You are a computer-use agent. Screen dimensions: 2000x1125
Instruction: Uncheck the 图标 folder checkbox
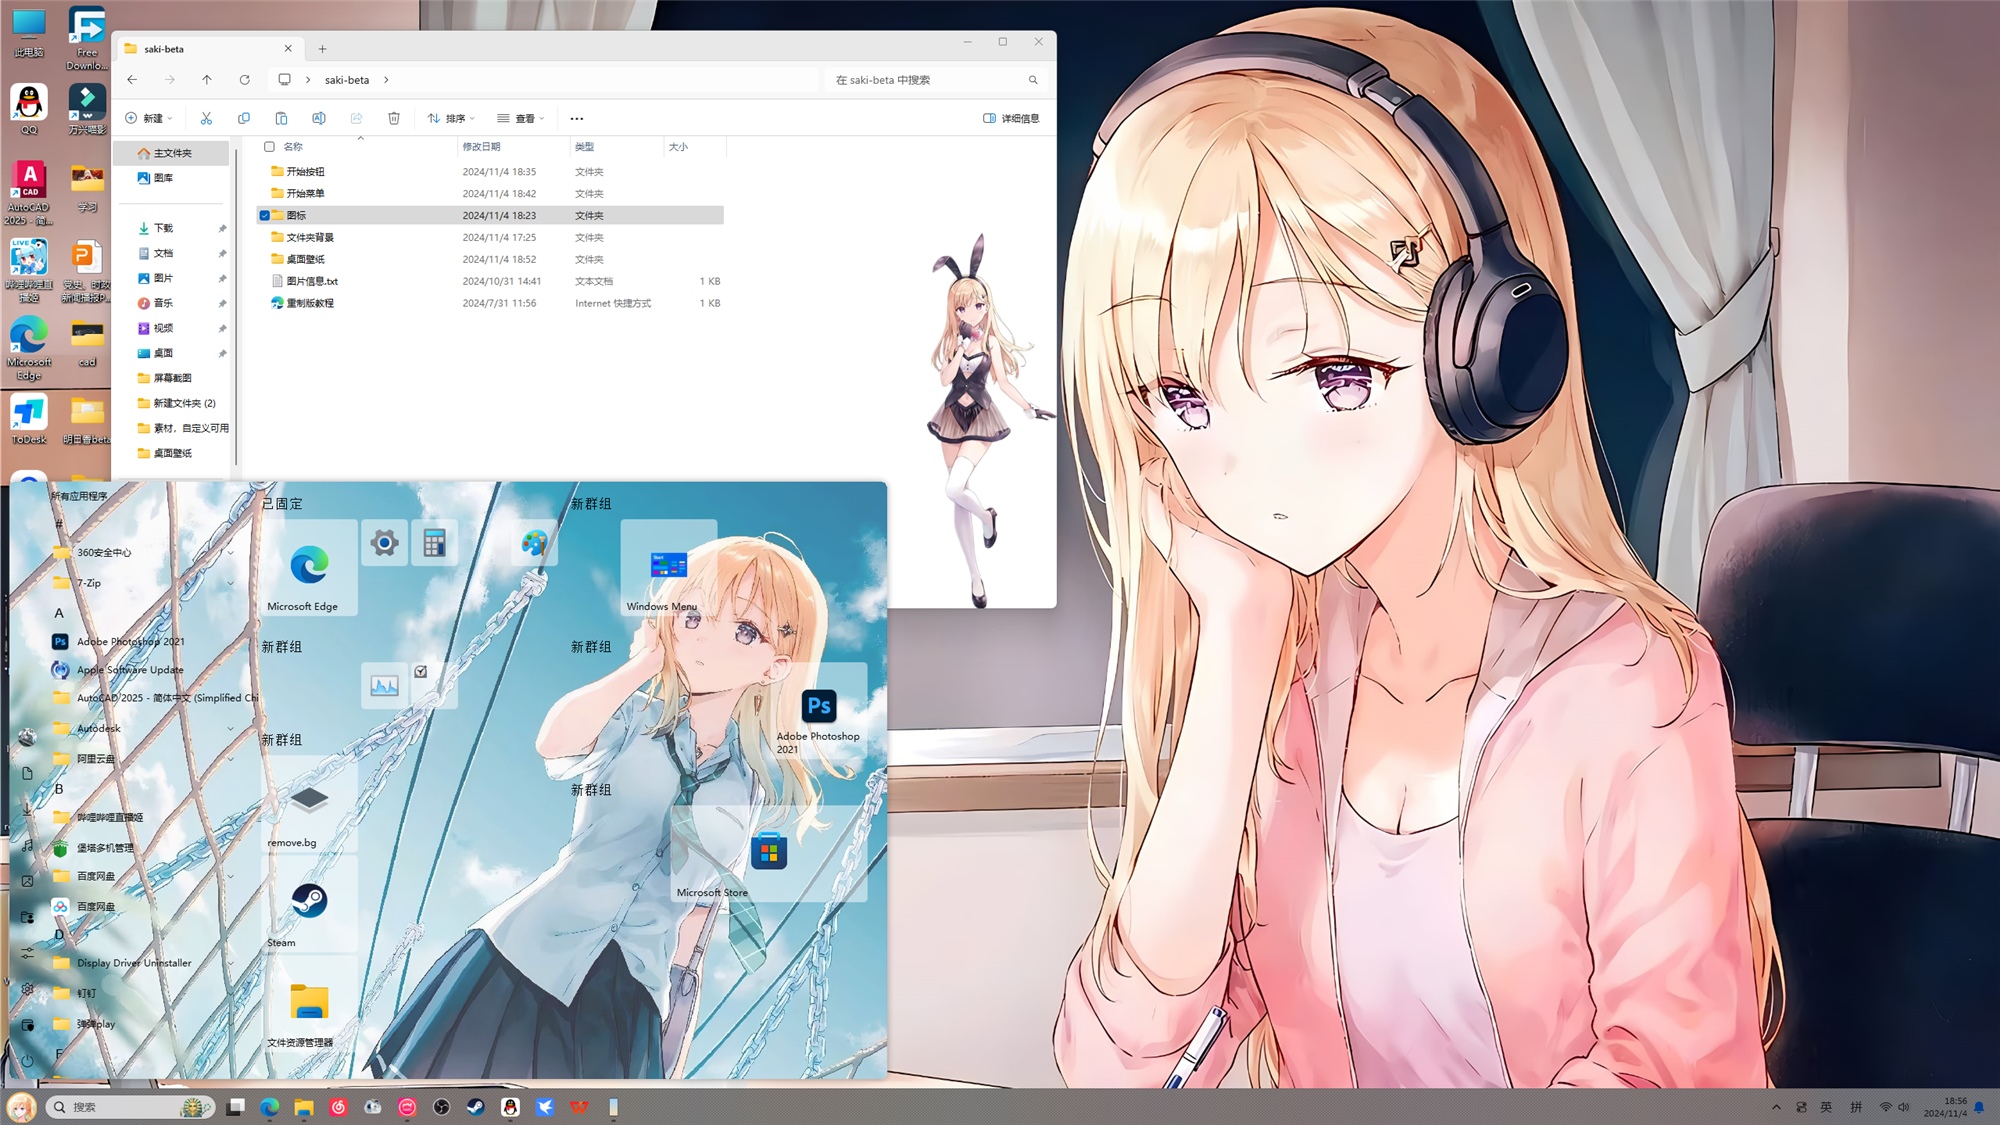click(x=265, y=216)
